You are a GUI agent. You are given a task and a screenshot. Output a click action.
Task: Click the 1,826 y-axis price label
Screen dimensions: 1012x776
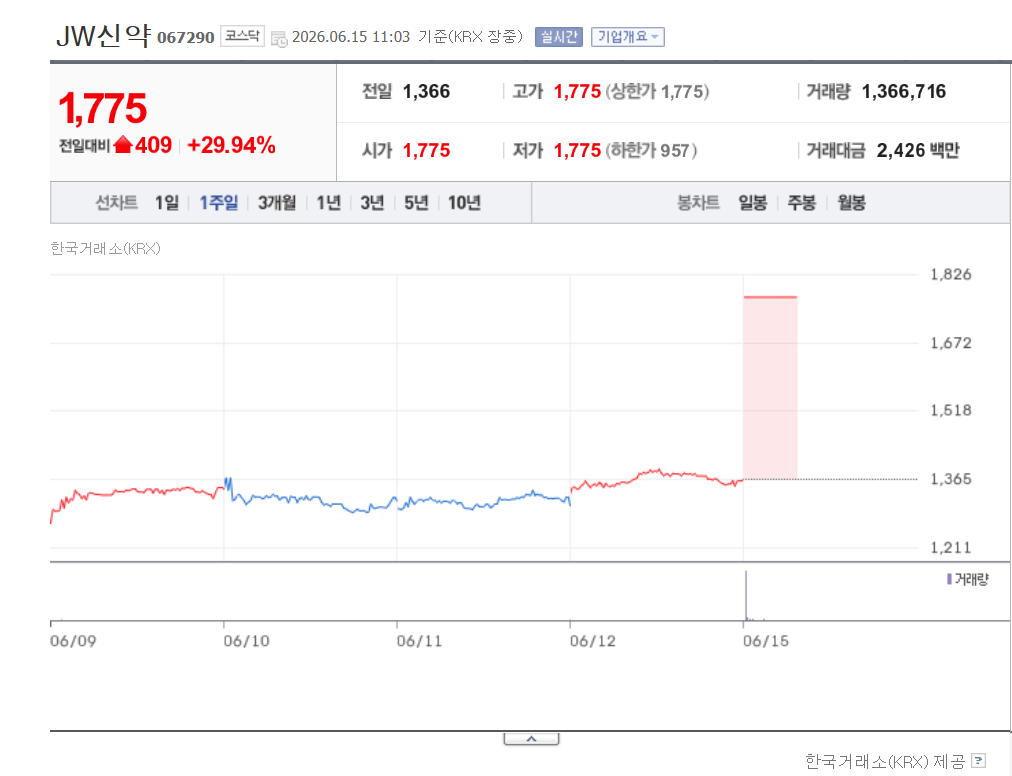pos(950,274)
